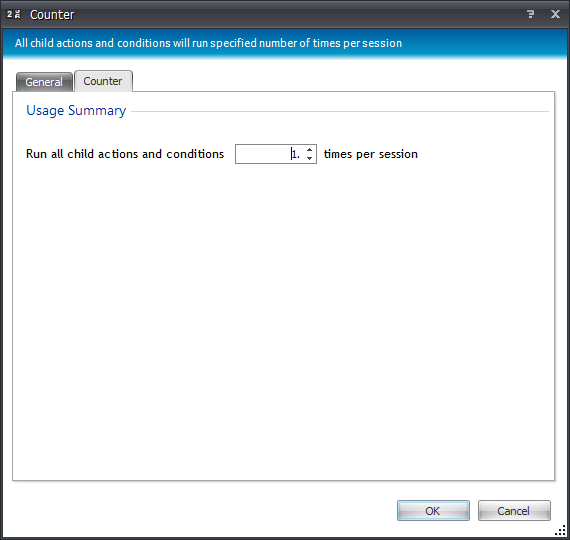570x540 pixels.
Task: Click the 'times per session' label
Action: (371, 154)
